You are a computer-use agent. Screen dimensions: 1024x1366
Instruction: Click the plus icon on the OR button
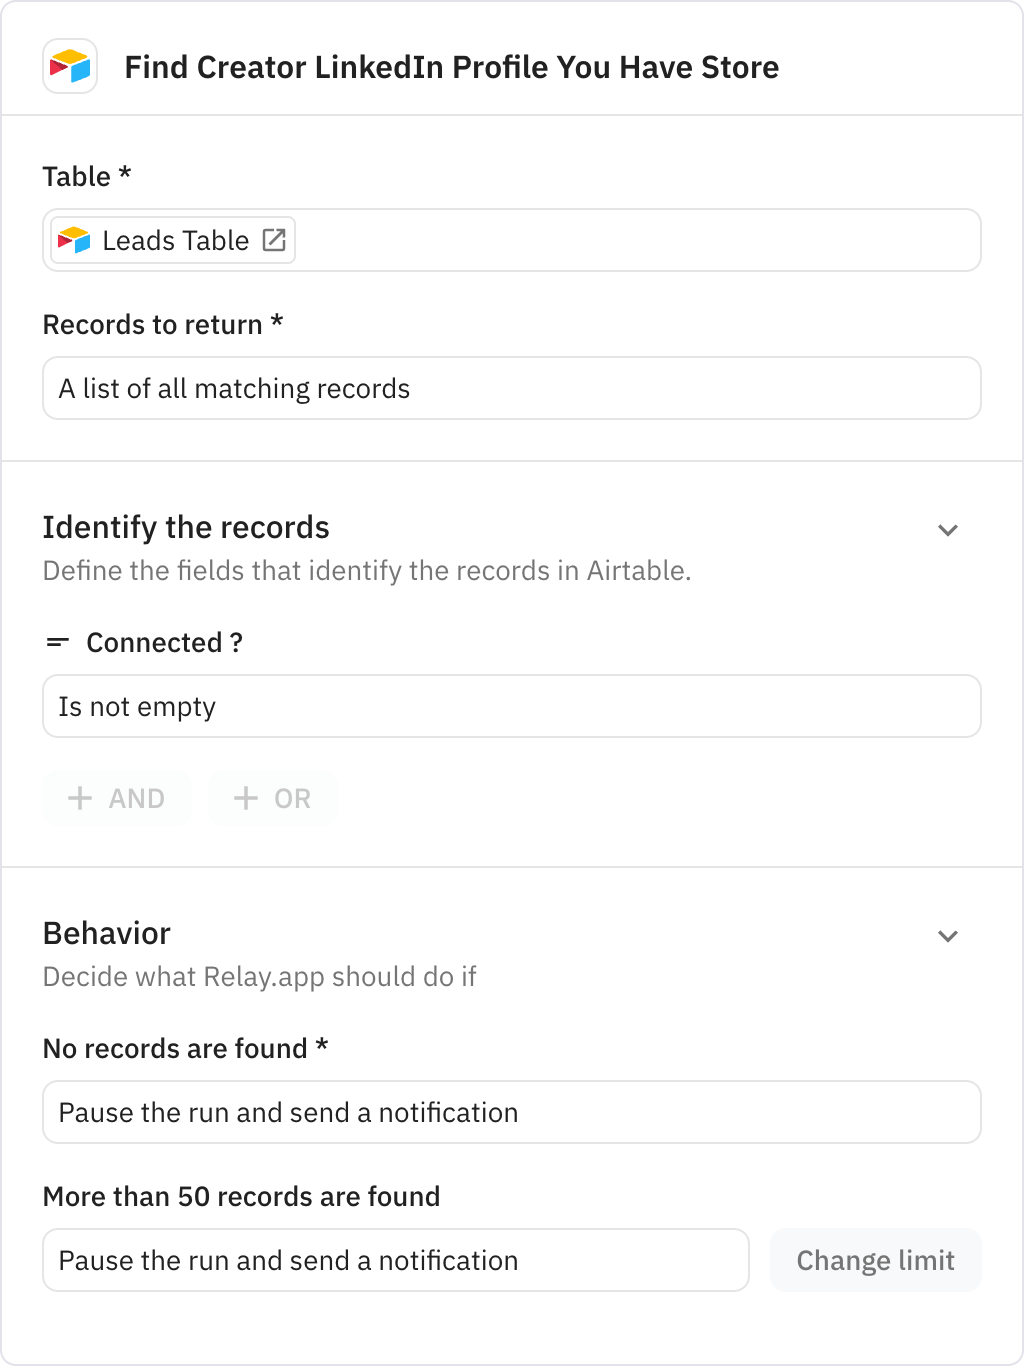pyautogui.click(x=243, y=798)
